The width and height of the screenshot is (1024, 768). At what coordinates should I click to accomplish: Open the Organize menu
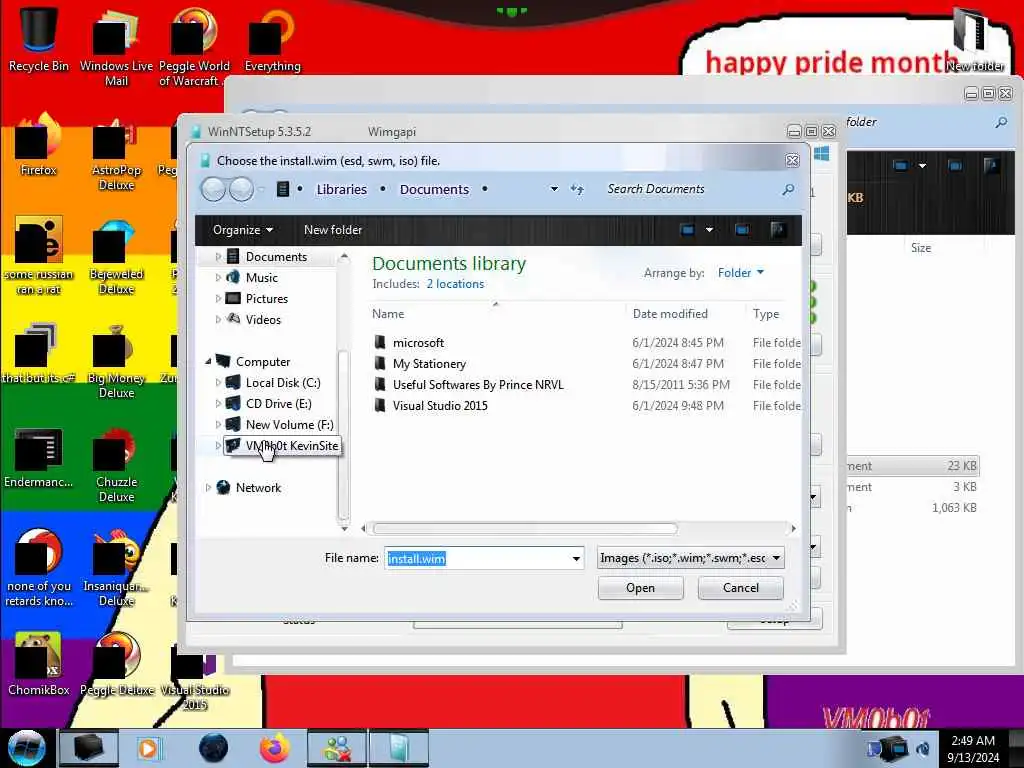coord(242,230)
